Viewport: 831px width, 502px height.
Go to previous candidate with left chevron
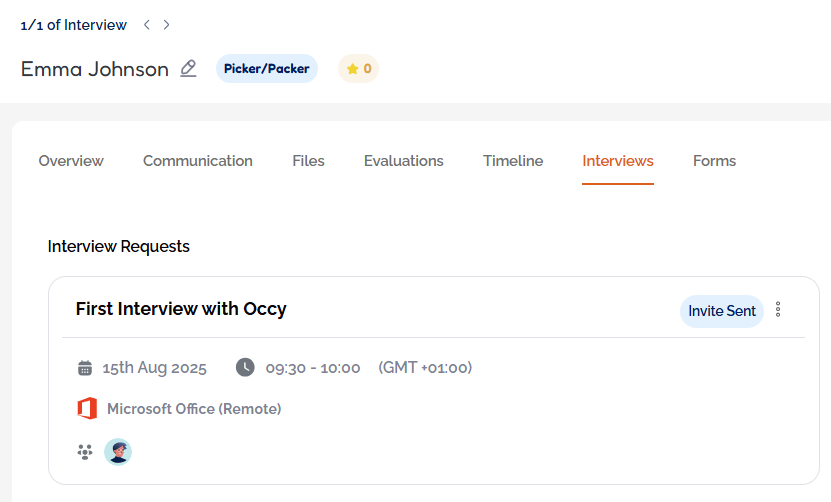147,25
